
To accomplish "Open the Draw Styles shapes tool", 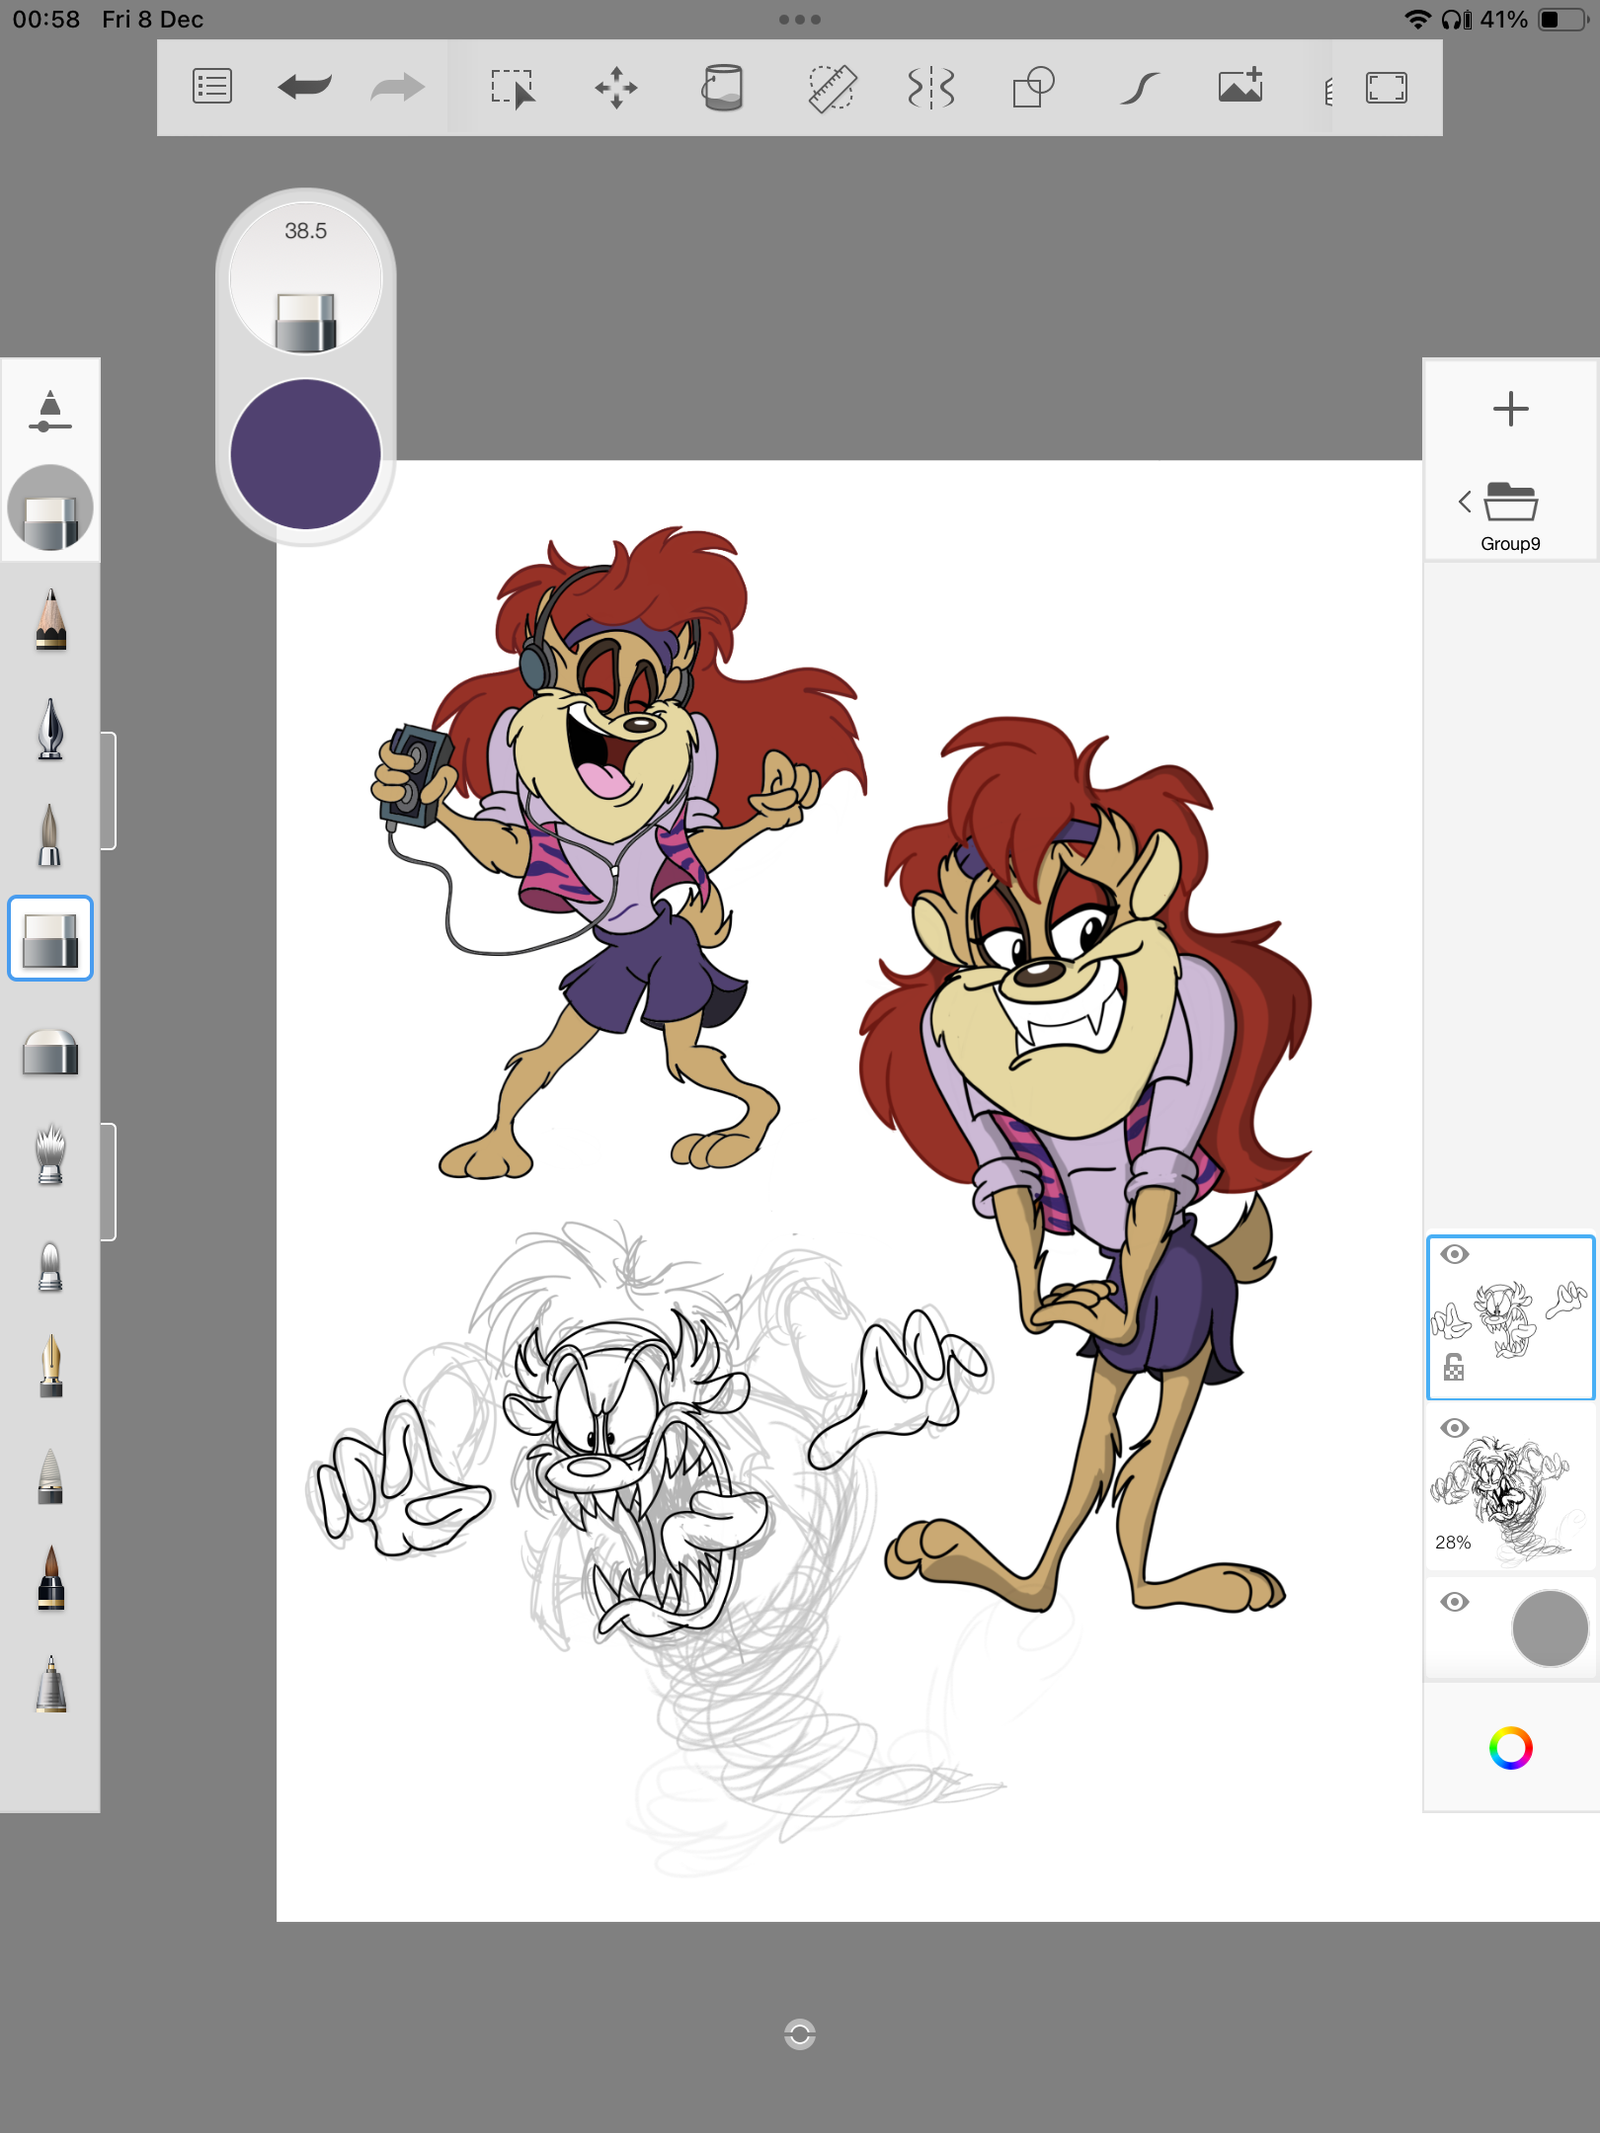I will (1034, 87).
